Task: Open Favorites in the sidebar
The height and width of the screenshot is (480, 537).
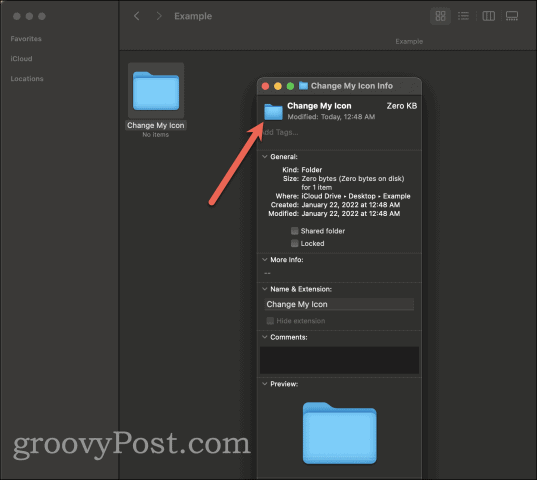Action: point(26,39)
